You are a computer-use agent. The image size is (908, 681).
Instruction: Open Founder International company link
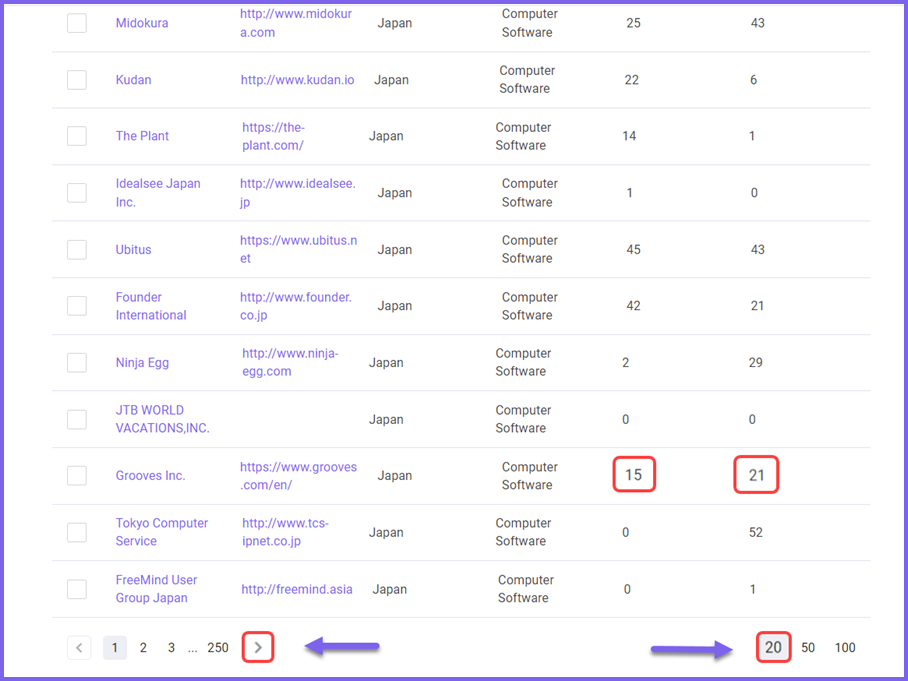151,306
